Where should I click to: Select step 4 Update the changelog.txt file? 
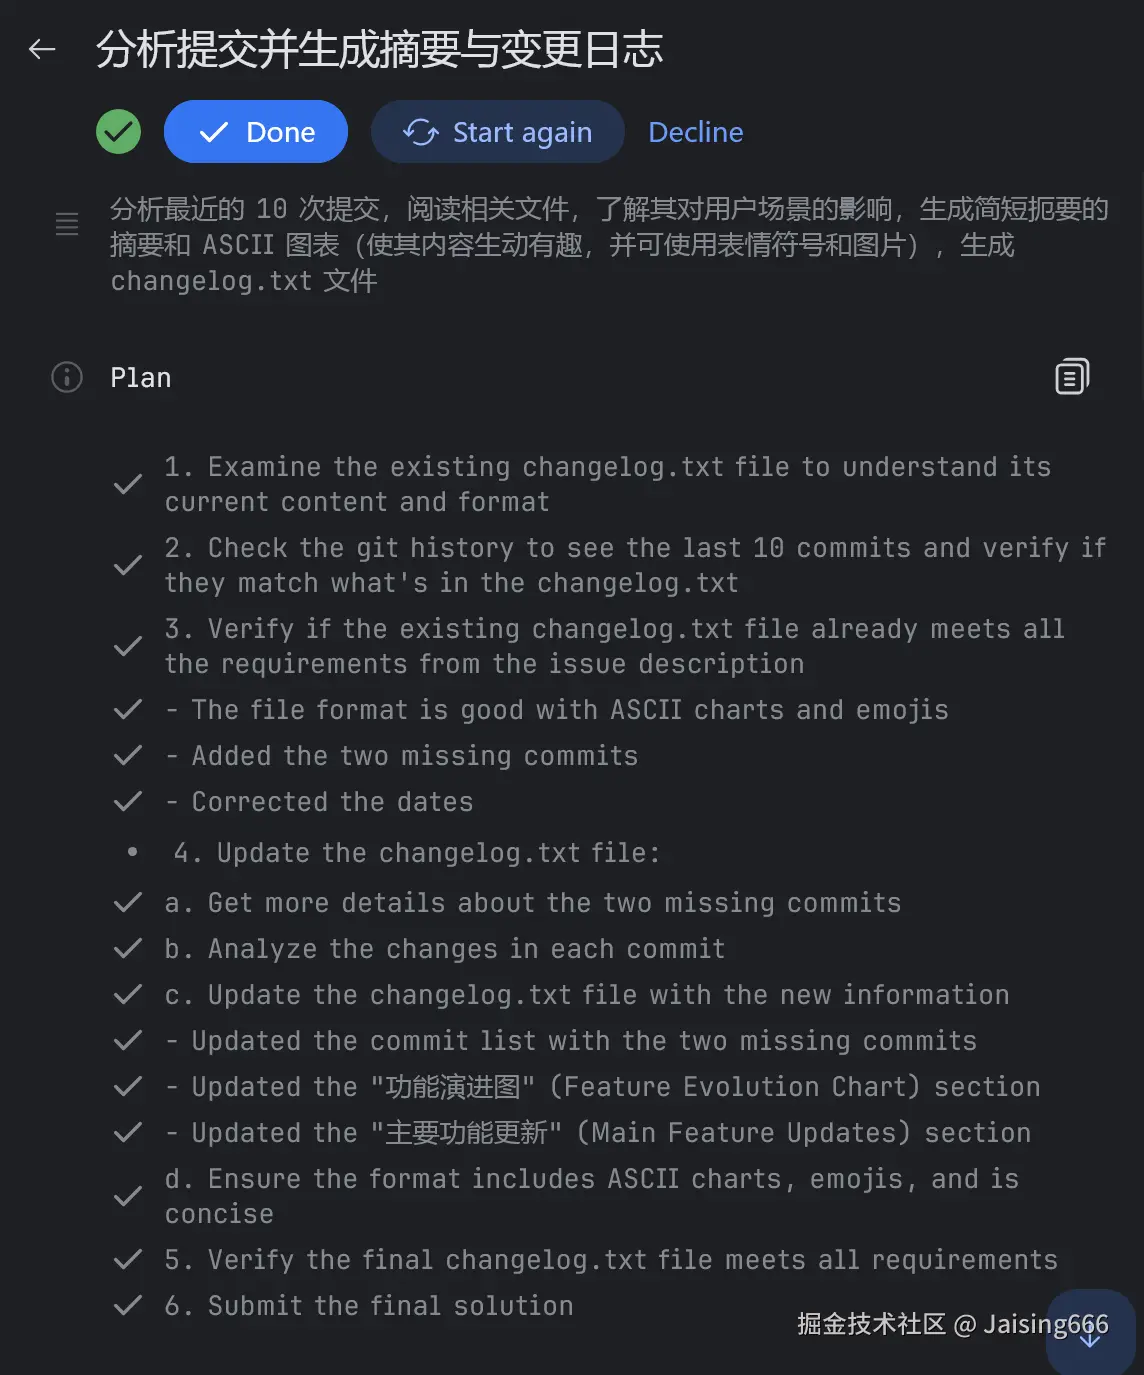(417, 852)
